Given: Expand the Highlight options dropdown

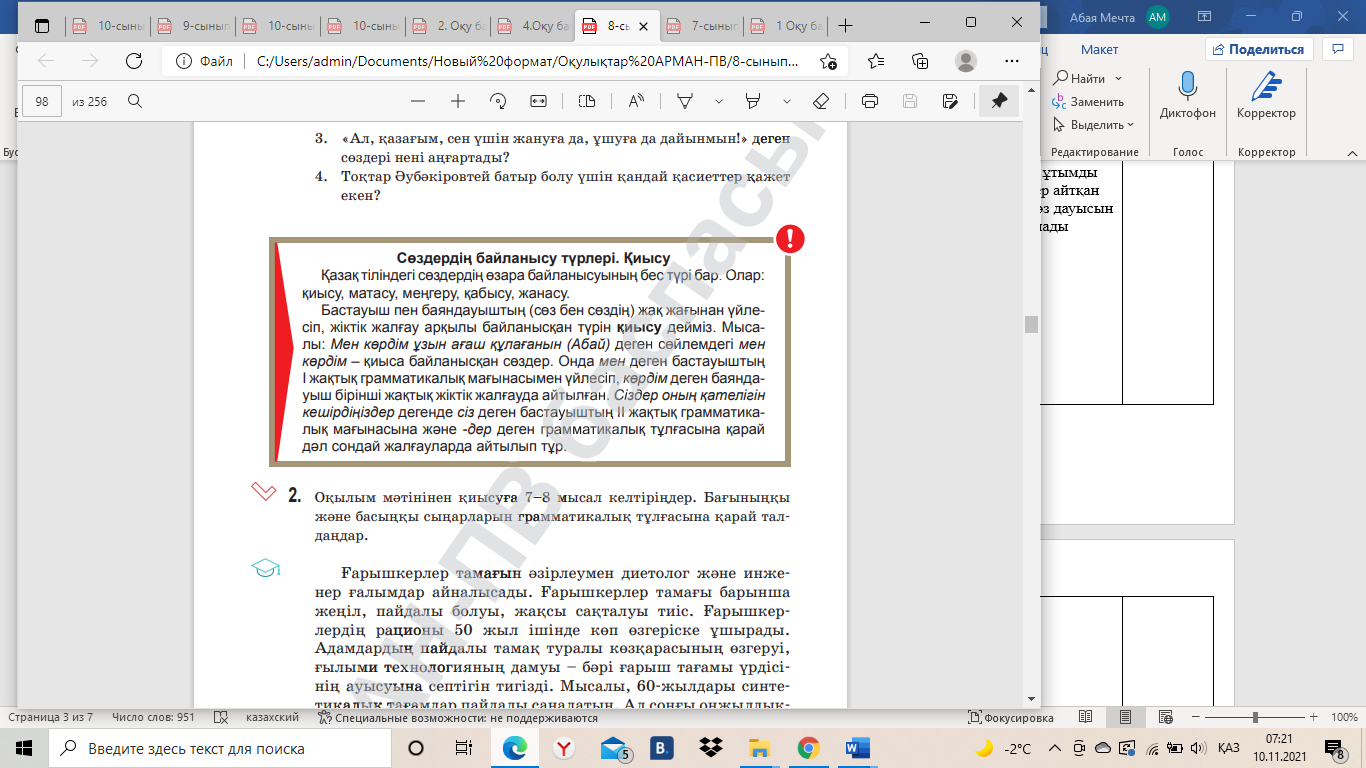Looking at the screenshot, I should tap(787, 101).
